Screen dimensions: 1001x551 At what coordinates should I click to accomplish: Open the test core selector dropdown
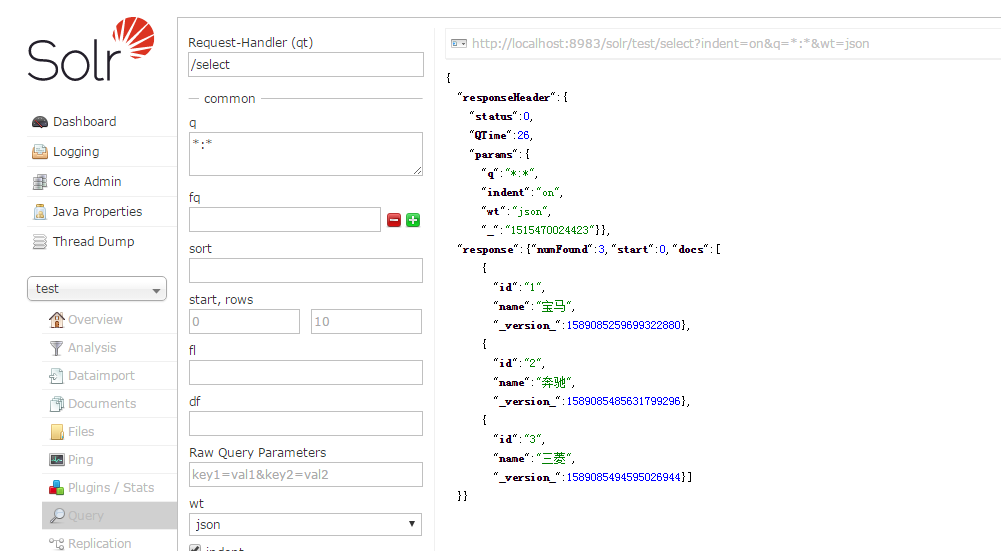[x=97, y=289]
